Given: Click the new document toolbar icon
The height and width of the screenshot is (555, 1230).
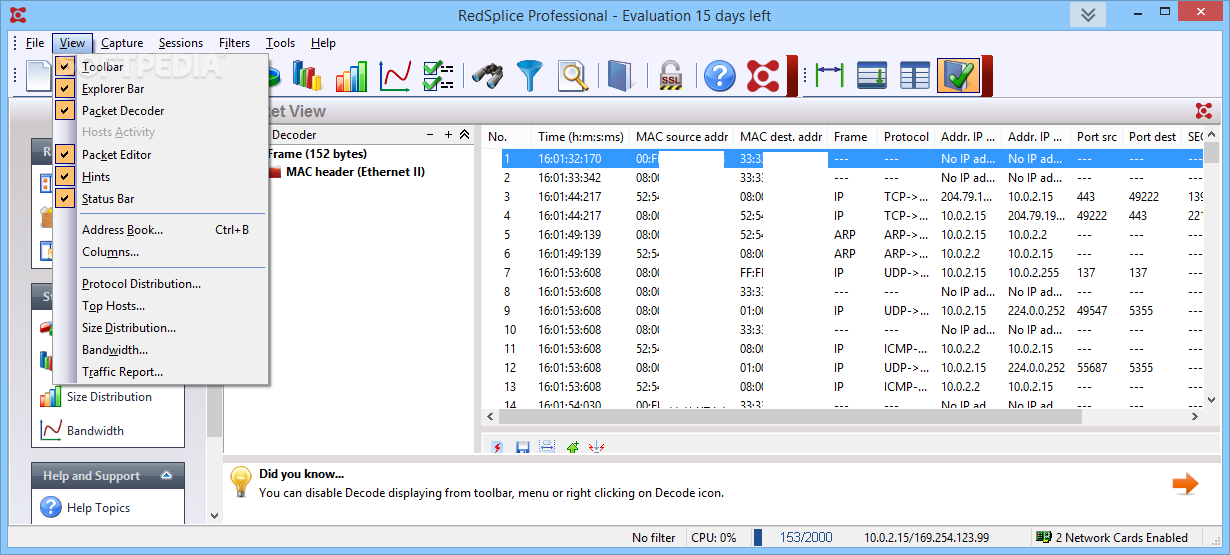Looking at the screenshot, I should [37, 76].
